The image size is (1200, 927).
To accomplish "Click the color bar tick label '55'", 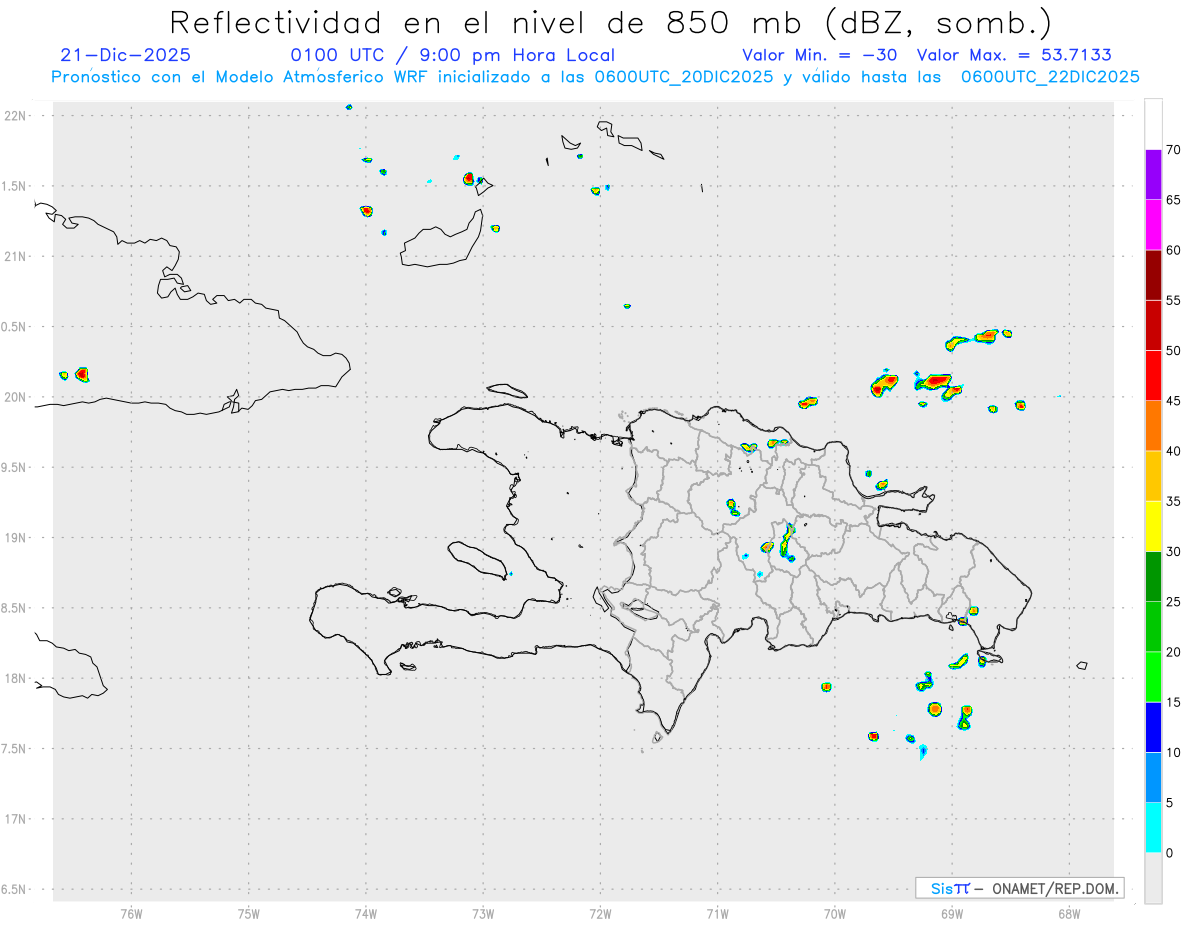I will pos(1173,301).
